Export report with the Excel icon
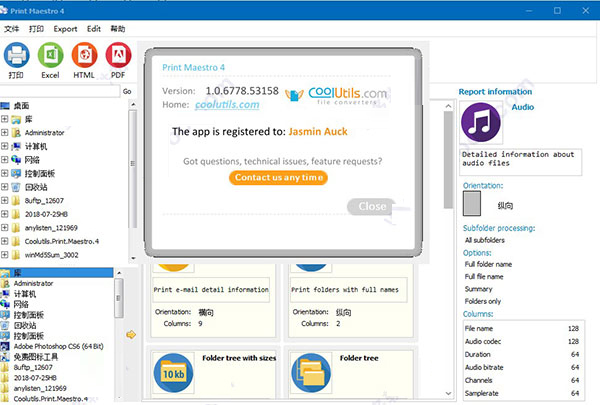 pos(51,56)
